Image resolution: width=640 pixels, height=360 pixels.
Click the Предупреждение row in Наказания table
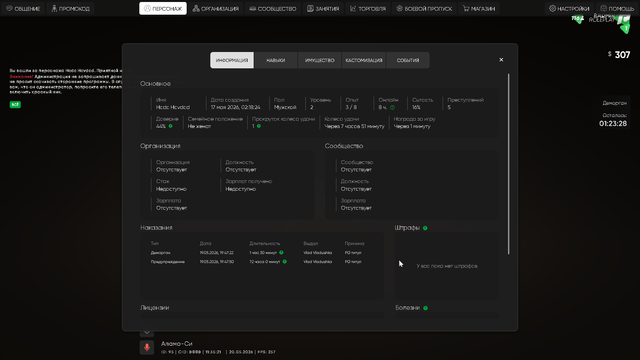click(x=261, y=262)
